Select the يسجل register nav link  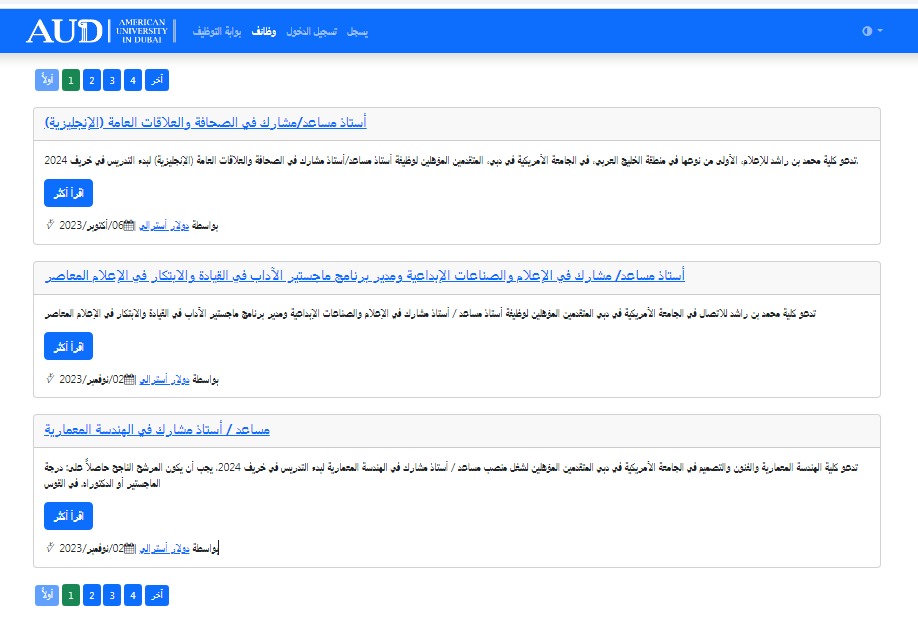pyautogui.click(x=358, y=31)
